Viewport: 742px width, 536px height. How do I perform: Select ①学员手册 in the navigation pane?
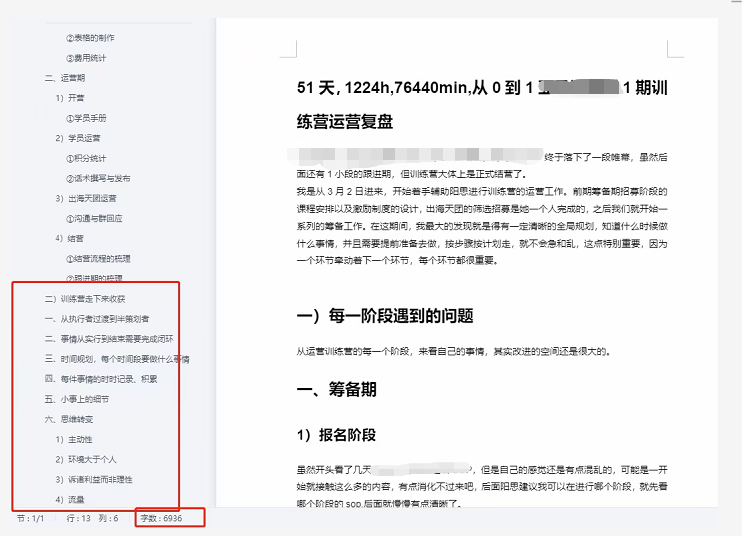pyautogui.click(x=86, y=118)
